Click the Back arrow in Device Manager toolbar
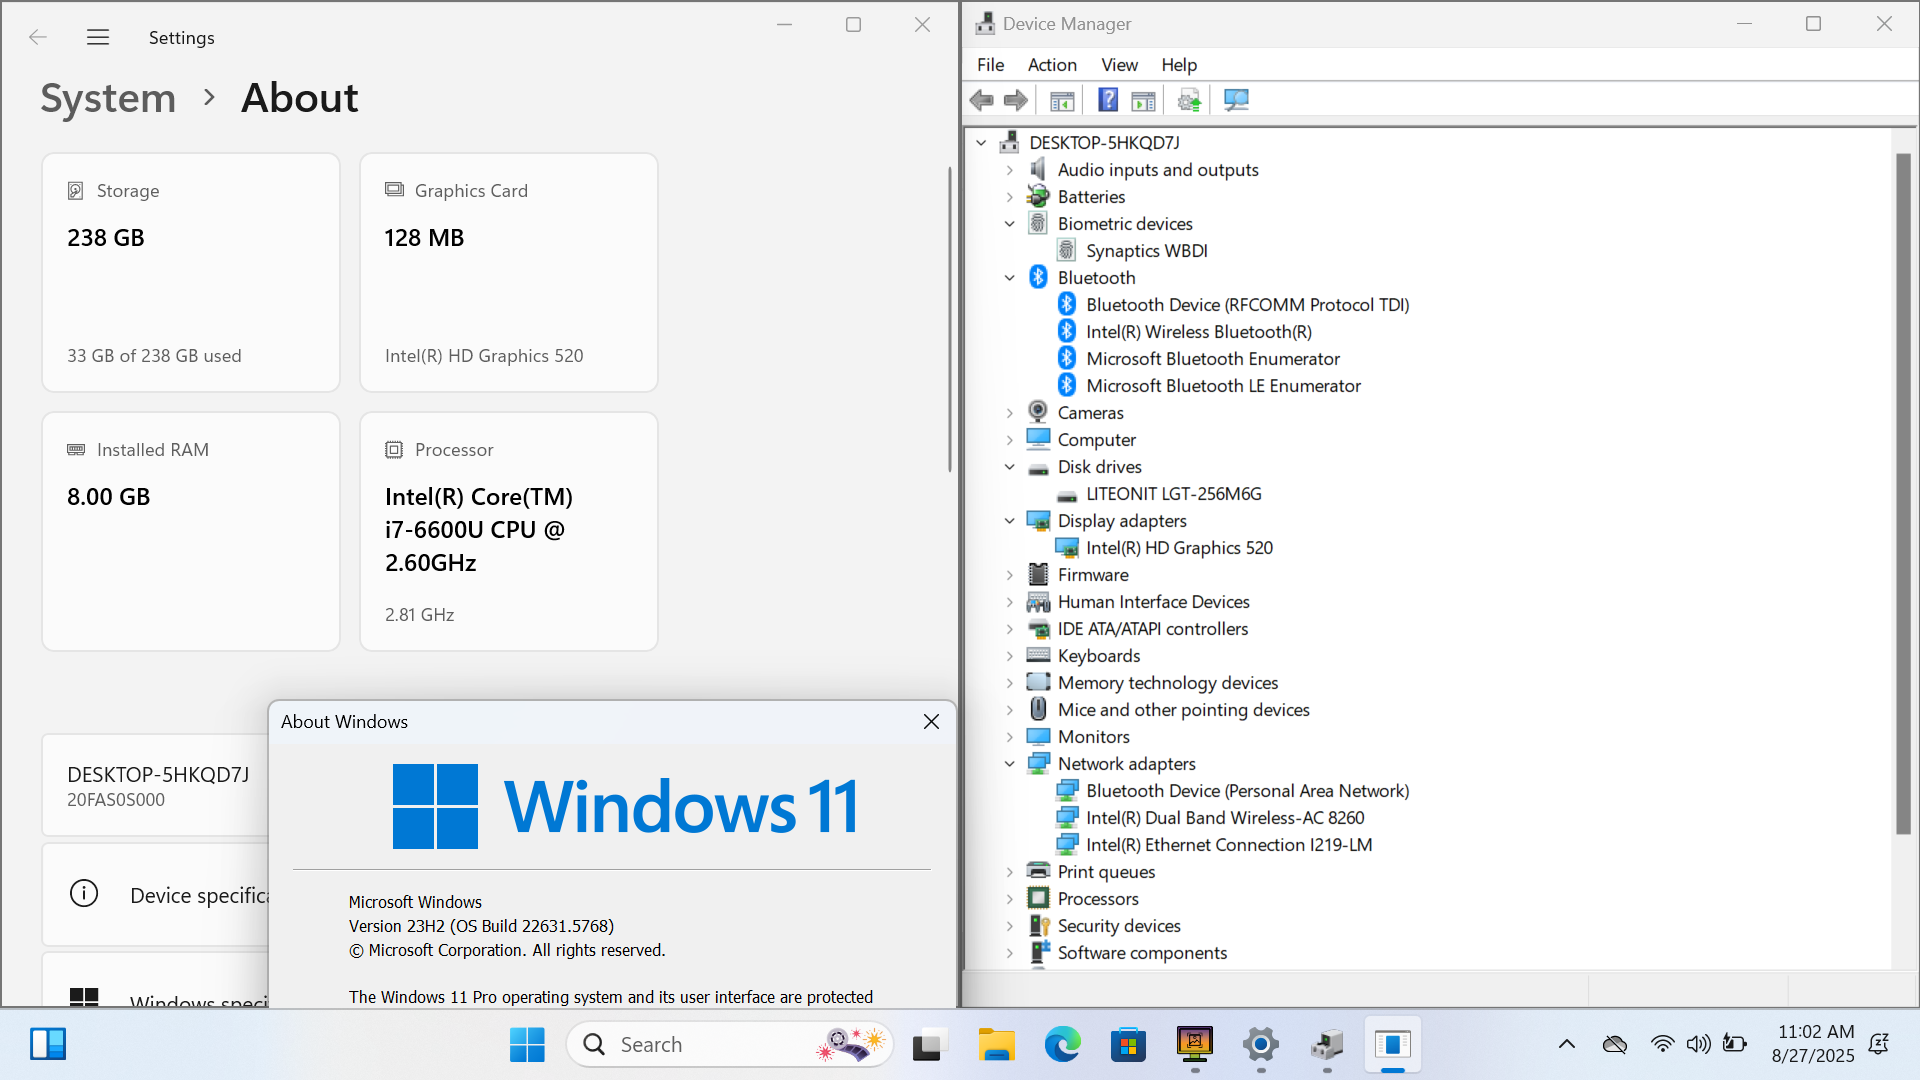 pos(982,100)
